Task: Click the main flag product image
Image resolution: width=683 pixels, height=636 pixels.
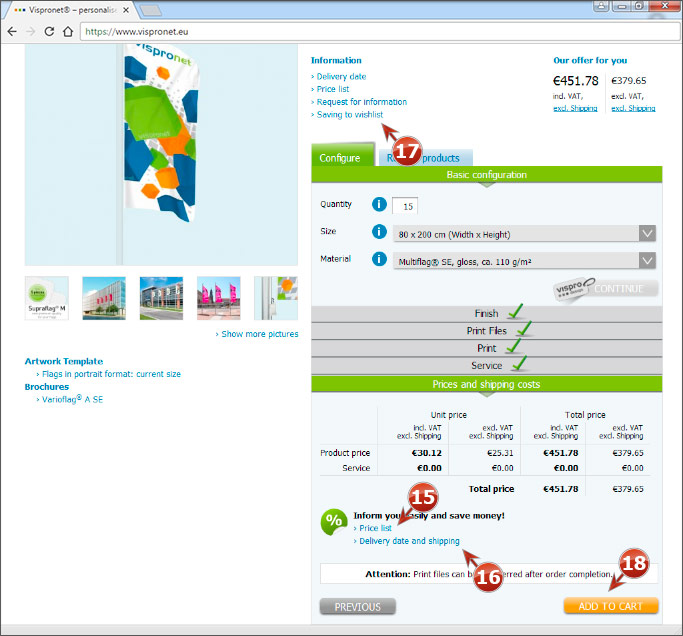Action: click(161, 155)
